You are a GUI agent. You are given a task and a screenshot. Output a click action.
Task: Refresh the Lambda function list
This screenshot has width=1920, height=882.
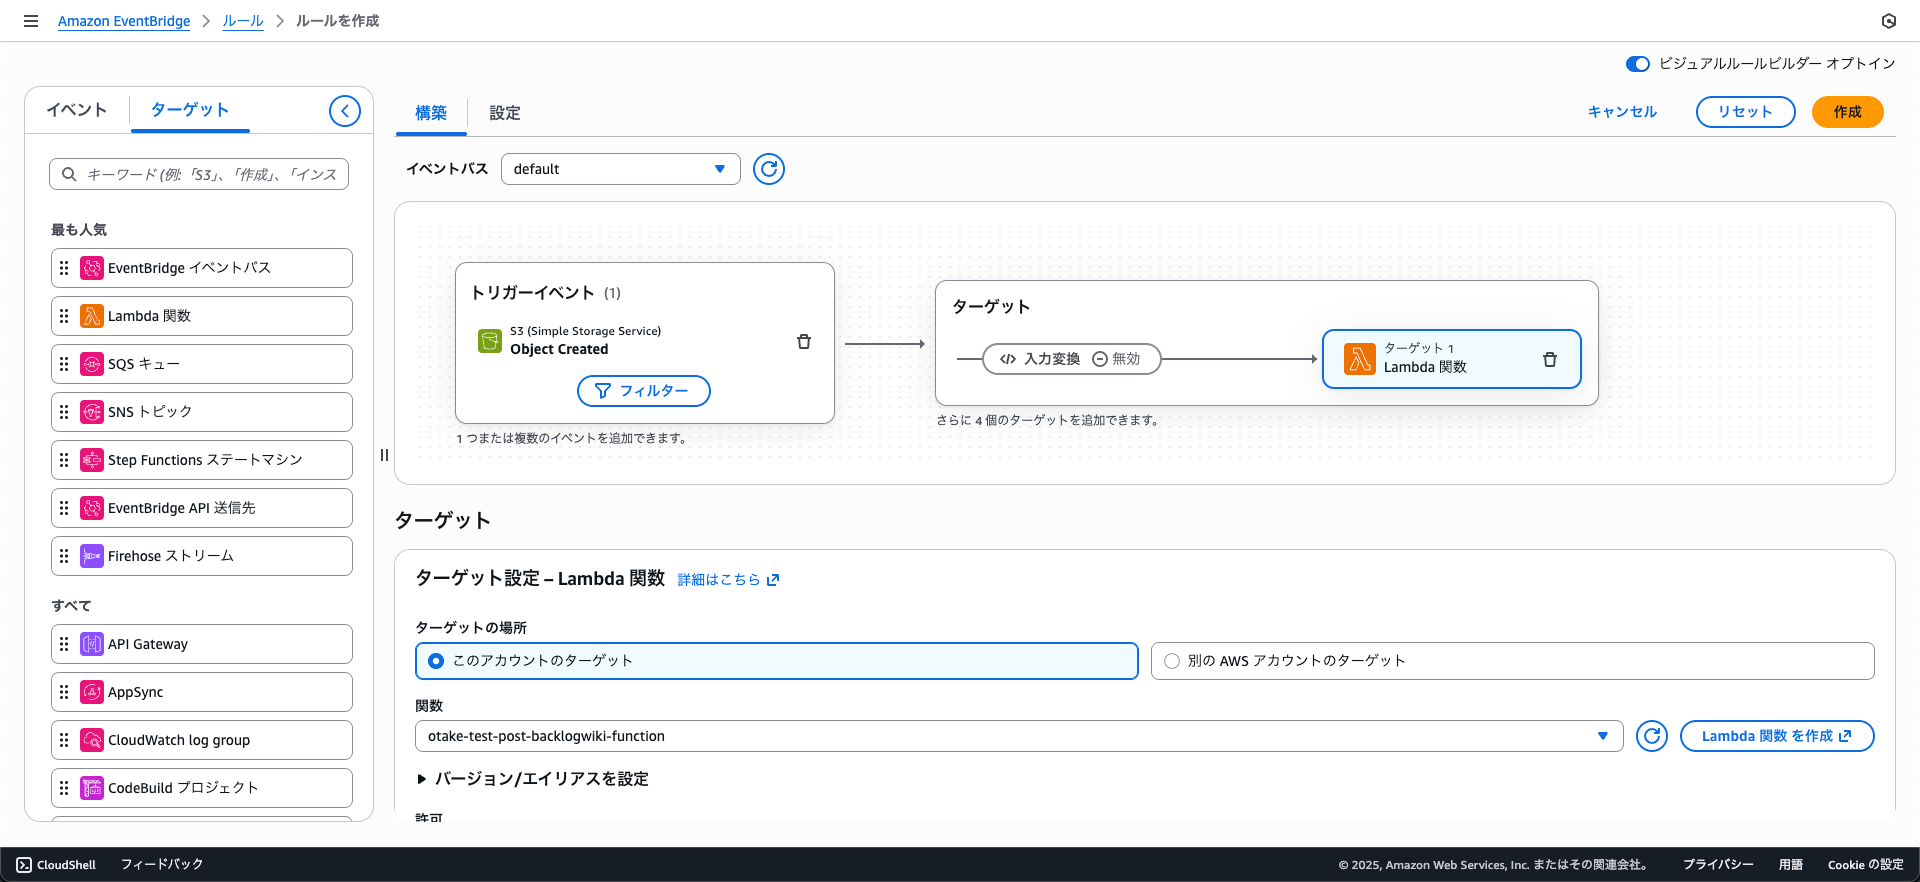(x=1651, y=736)
